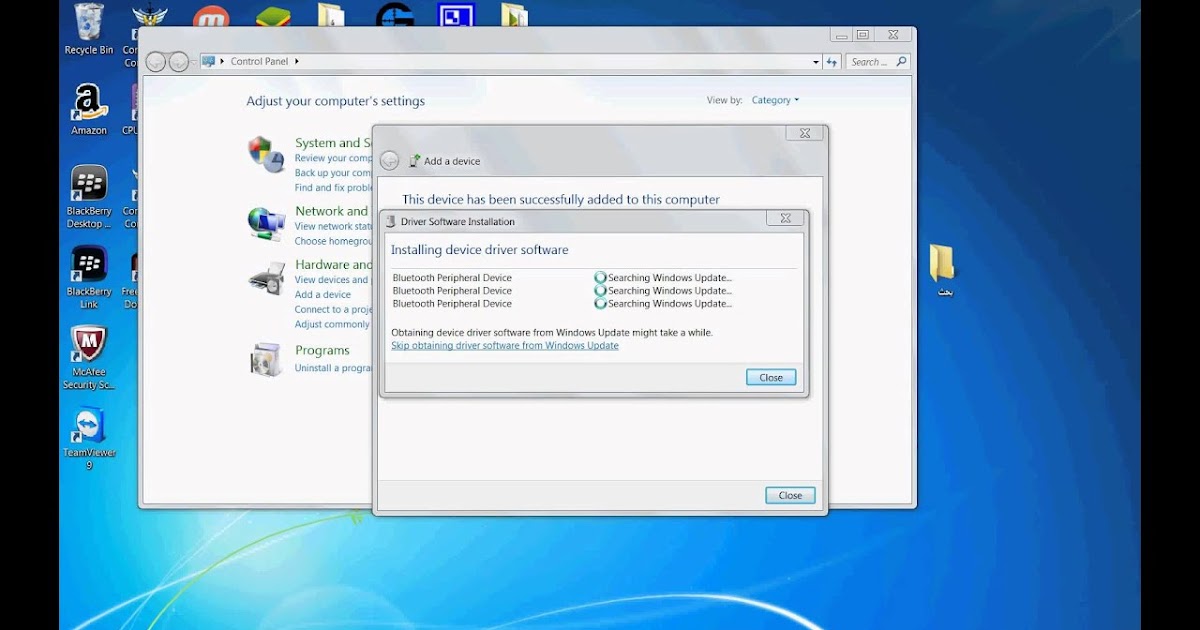Select the first Bluetooth Peripheral Device row
This screenshot has width=1200, height=630.
coord(563,278)
